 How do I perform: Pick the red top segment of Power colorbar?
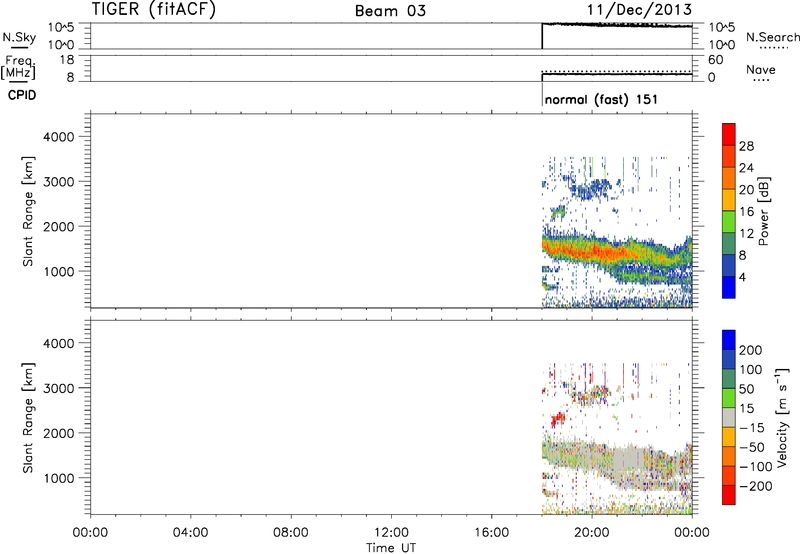tap(729, 134)
